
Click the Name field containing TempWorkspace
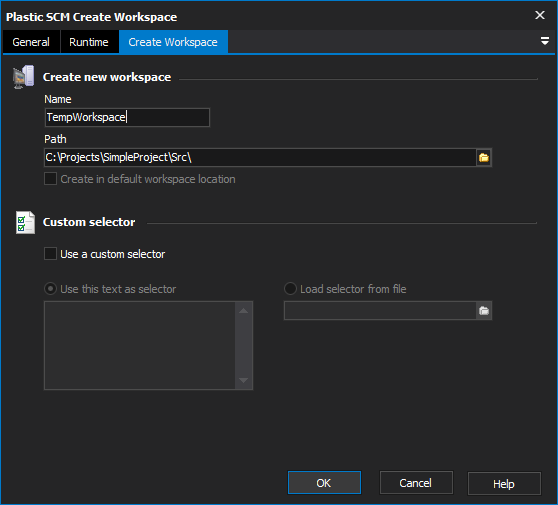click(x=127, y=117)
